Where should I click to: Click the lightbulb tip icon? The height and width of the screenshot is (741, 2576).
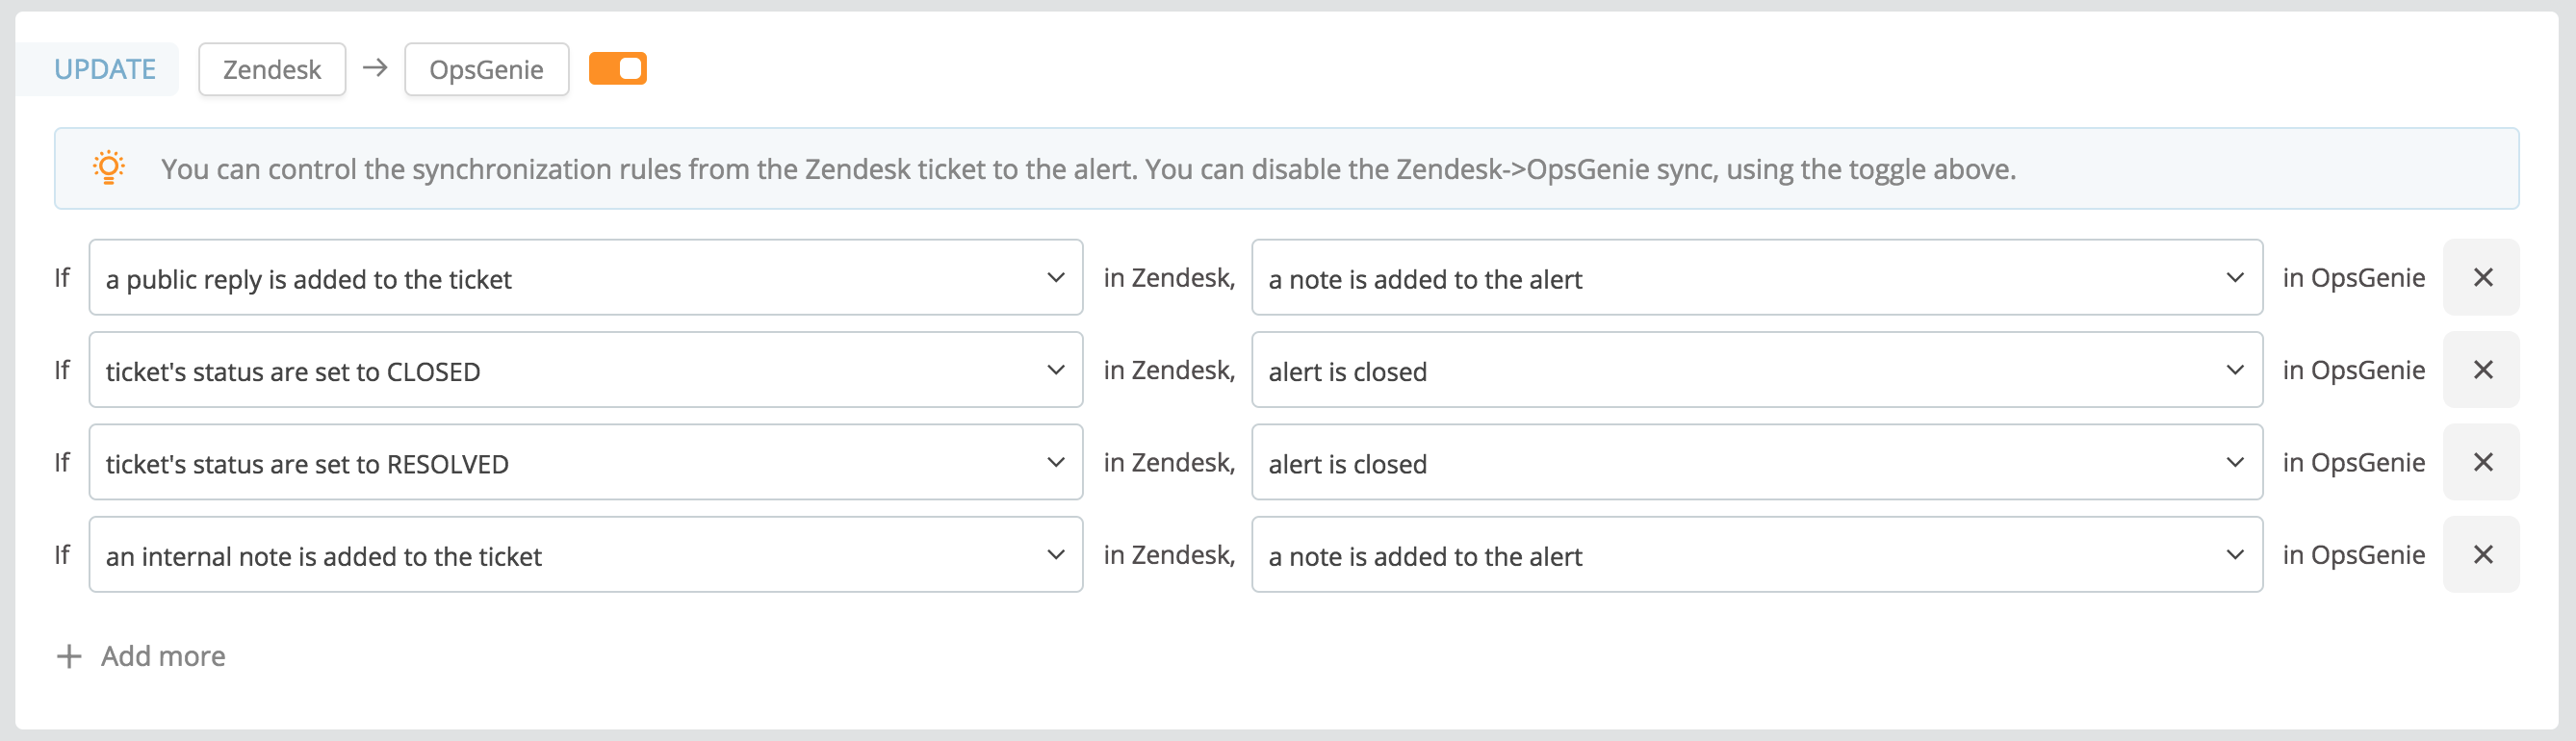point(110,167)
